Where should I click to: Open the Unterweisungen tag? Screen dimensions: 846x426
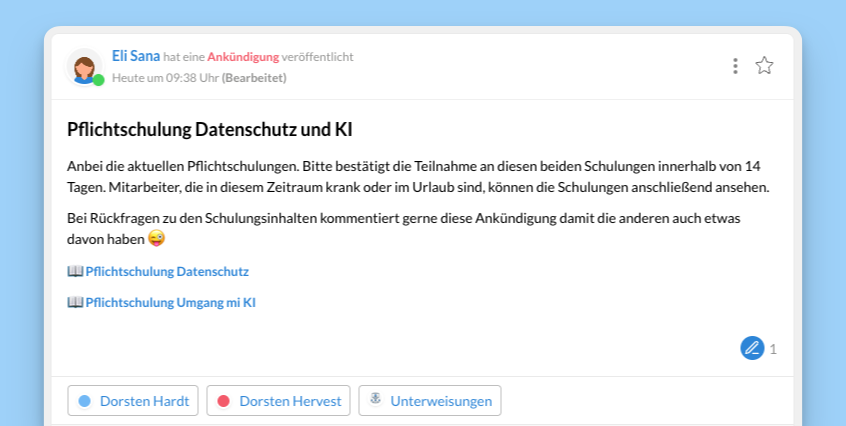pos(430,401)
